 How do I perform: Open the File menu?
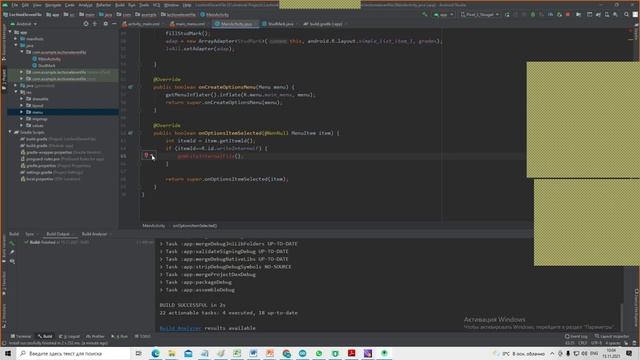point(15,5)
